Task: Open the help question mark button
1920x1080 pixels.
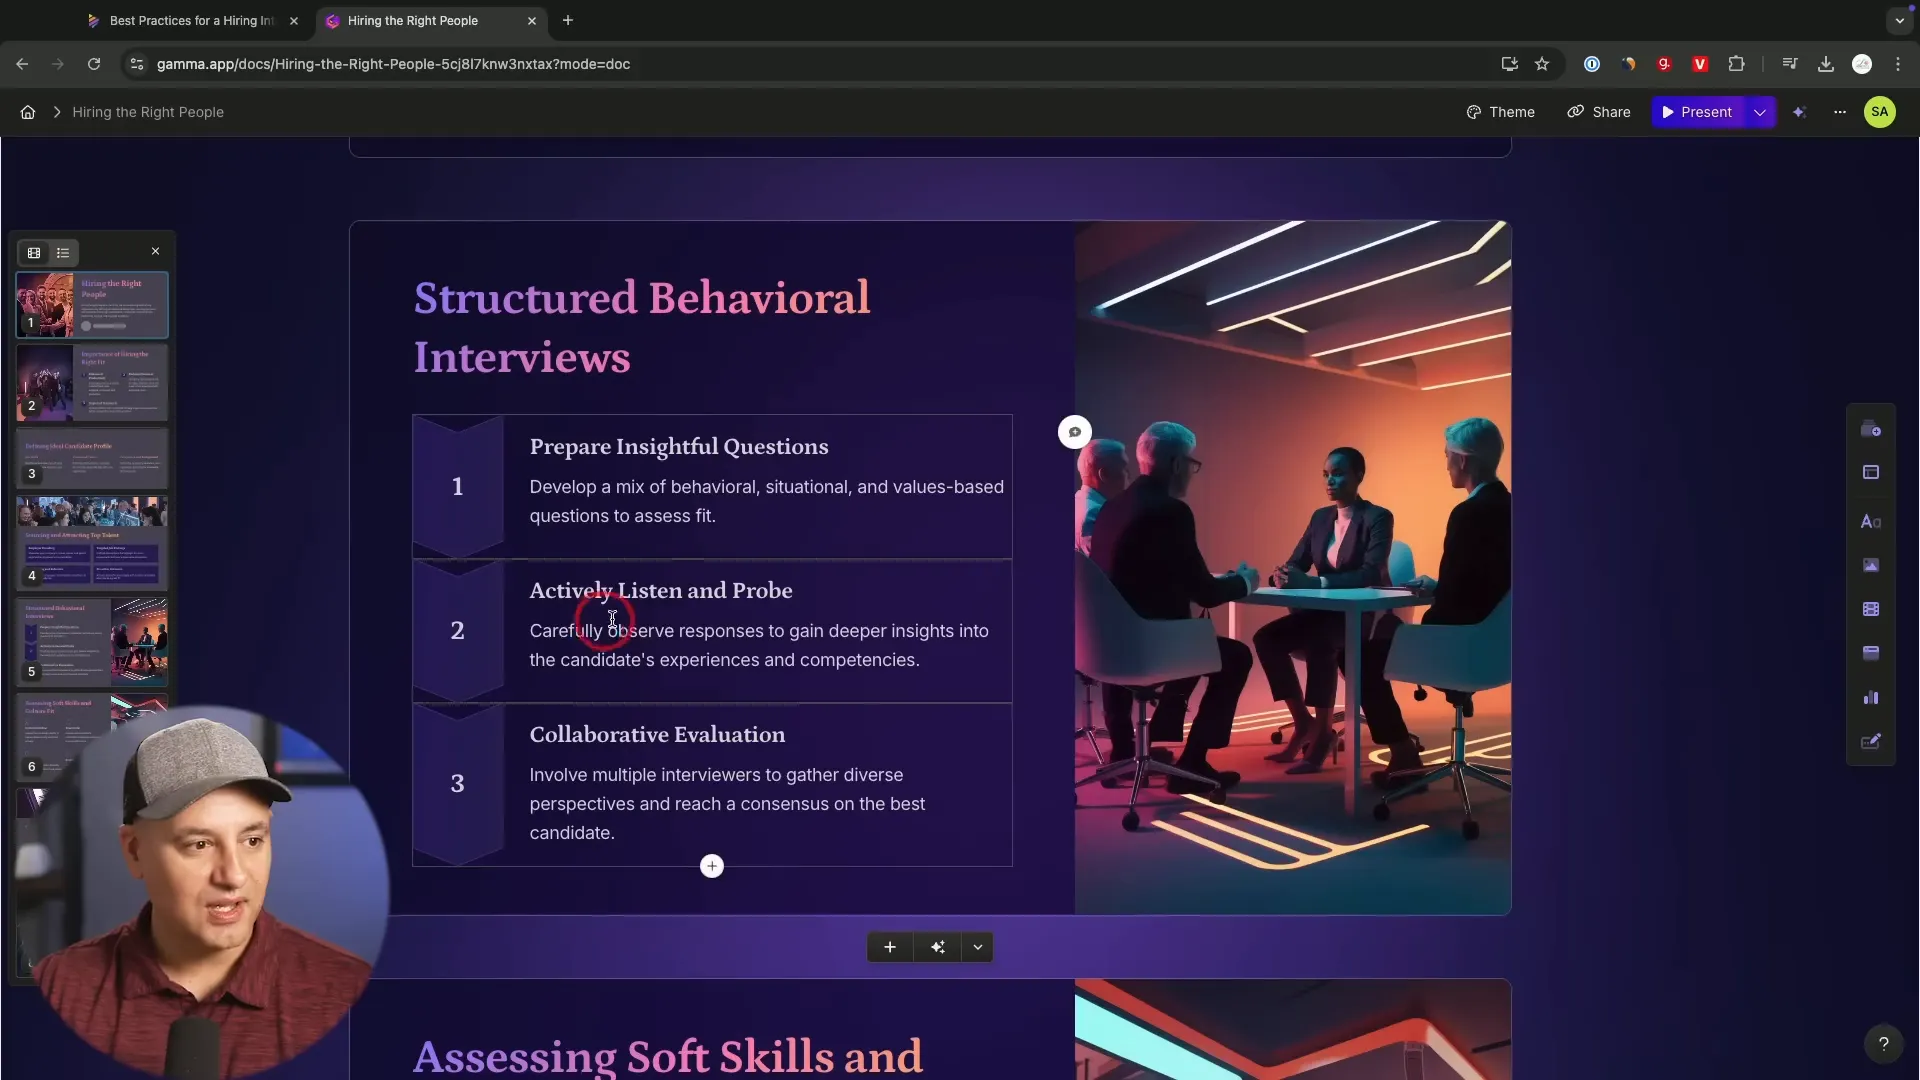Action: (1883, 1044)
